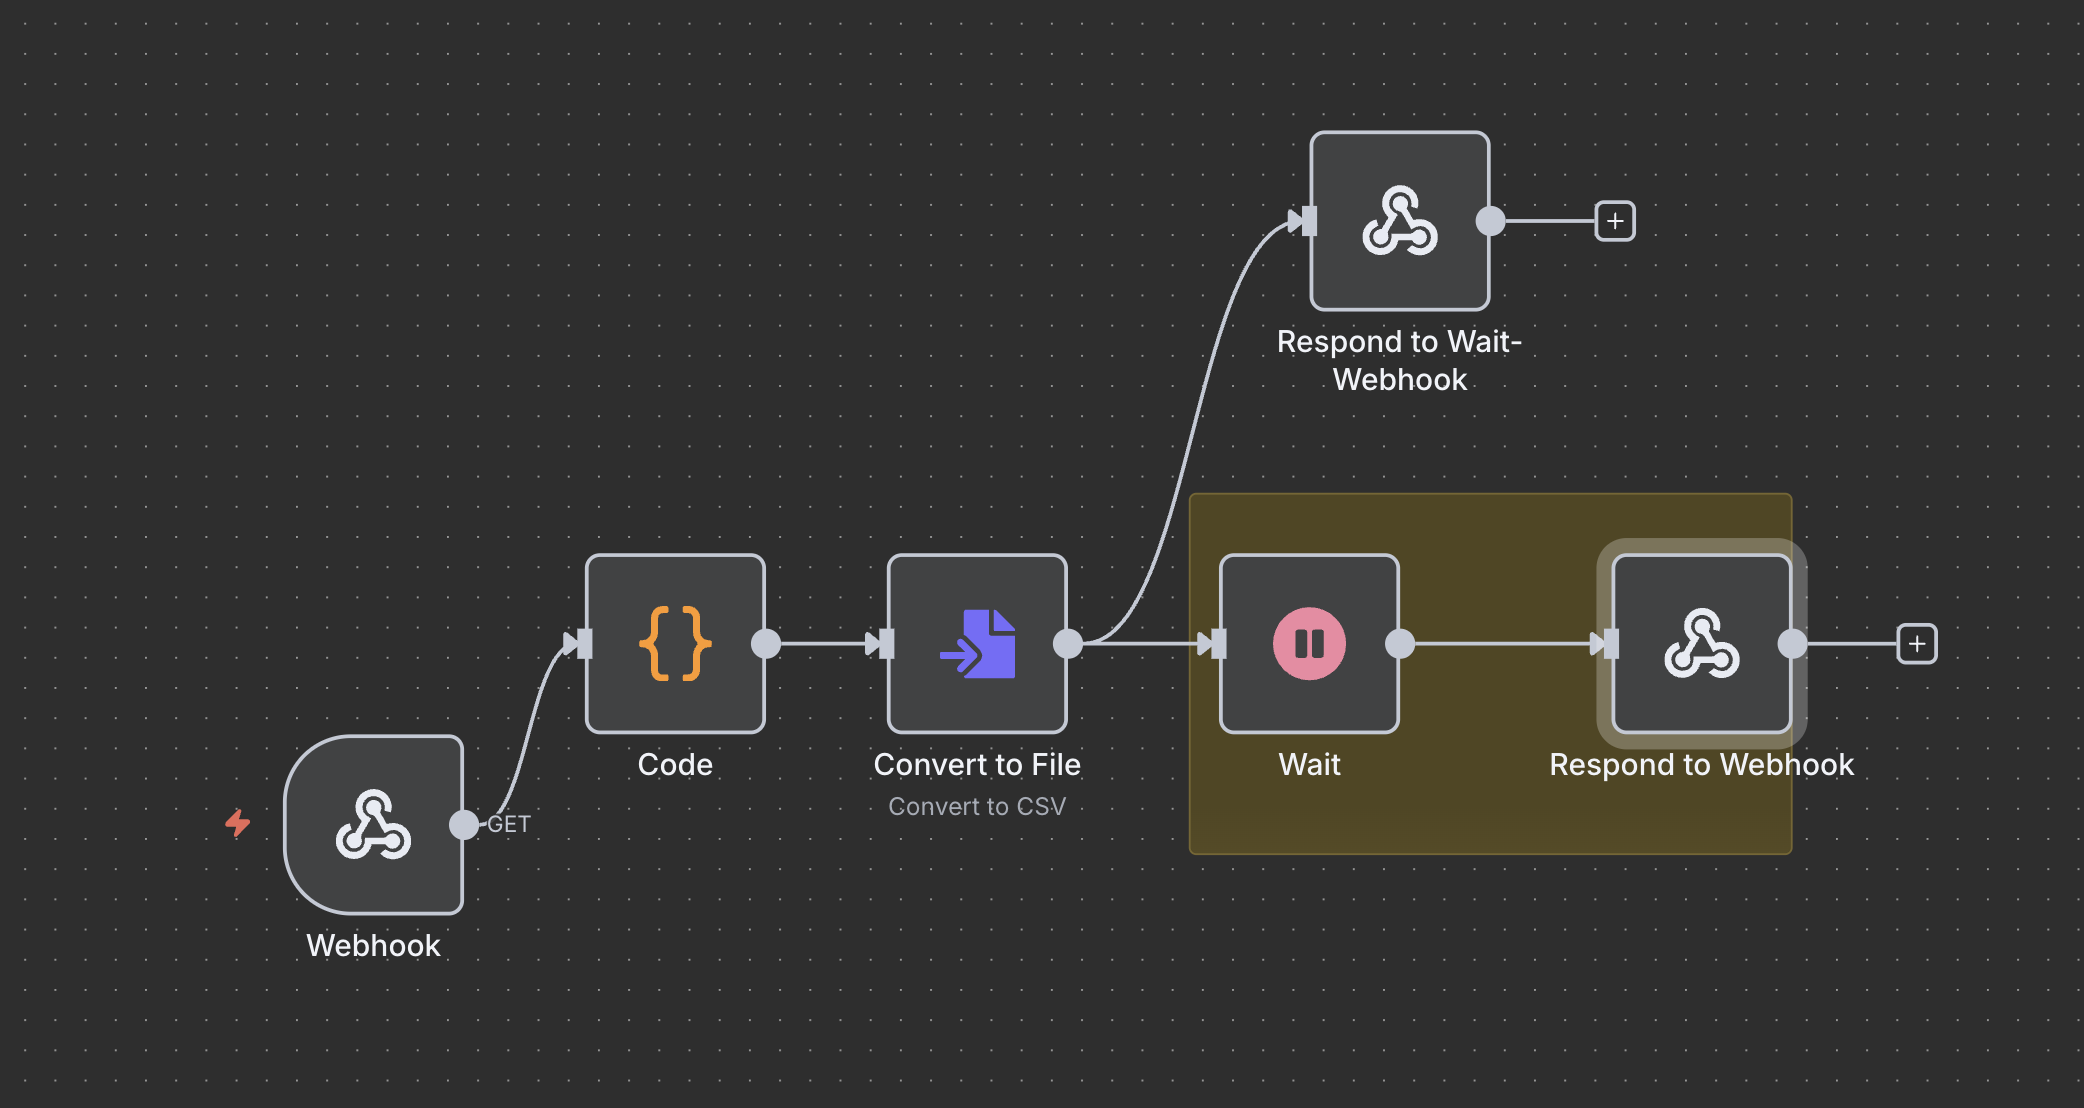This screenshot has height=1108, width=2084.
Task: Click the output dot of Convert to File
Action: point(1068,644)
